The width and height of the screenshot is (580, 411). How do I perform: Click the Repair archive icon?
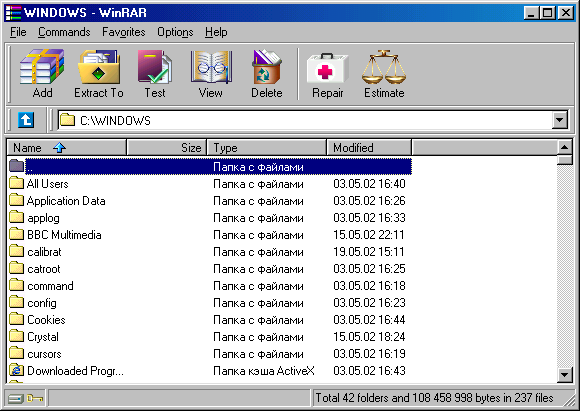(x=327, y=68)
